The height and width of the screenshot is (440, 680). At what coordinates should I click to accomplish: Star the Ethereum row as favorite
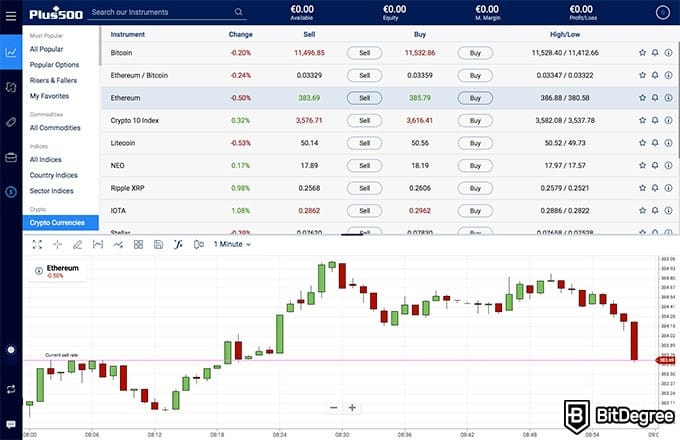click(x=642, y=98)
